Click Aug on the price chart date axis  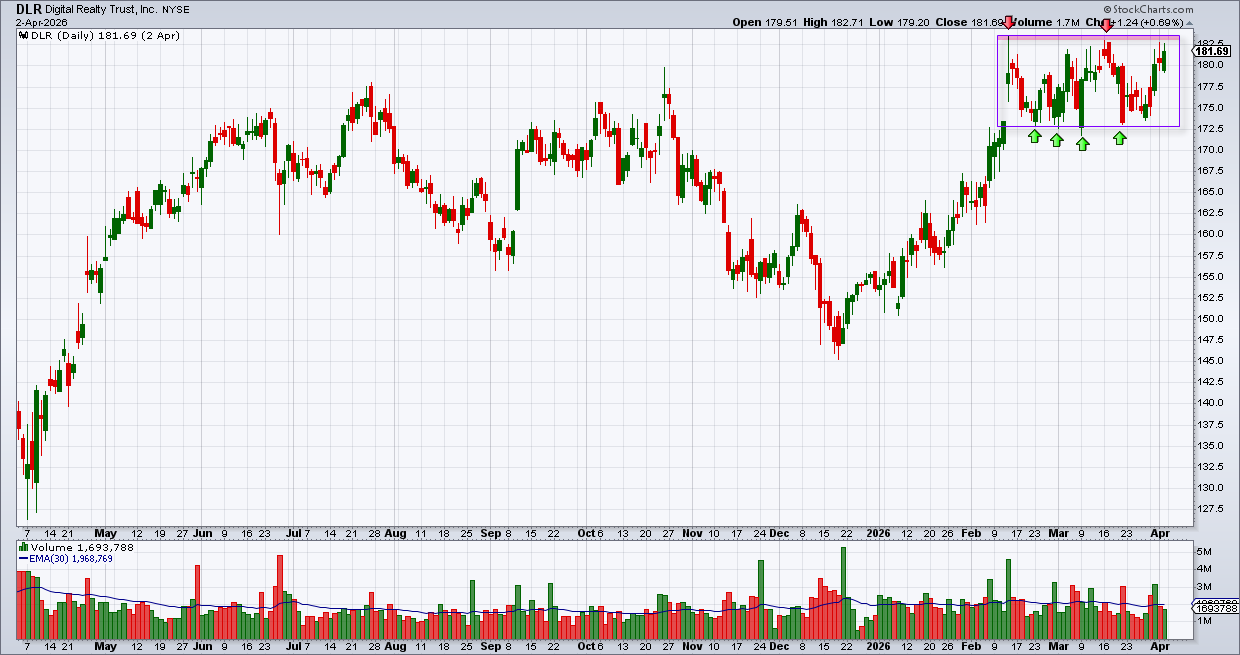pos(395,533)
